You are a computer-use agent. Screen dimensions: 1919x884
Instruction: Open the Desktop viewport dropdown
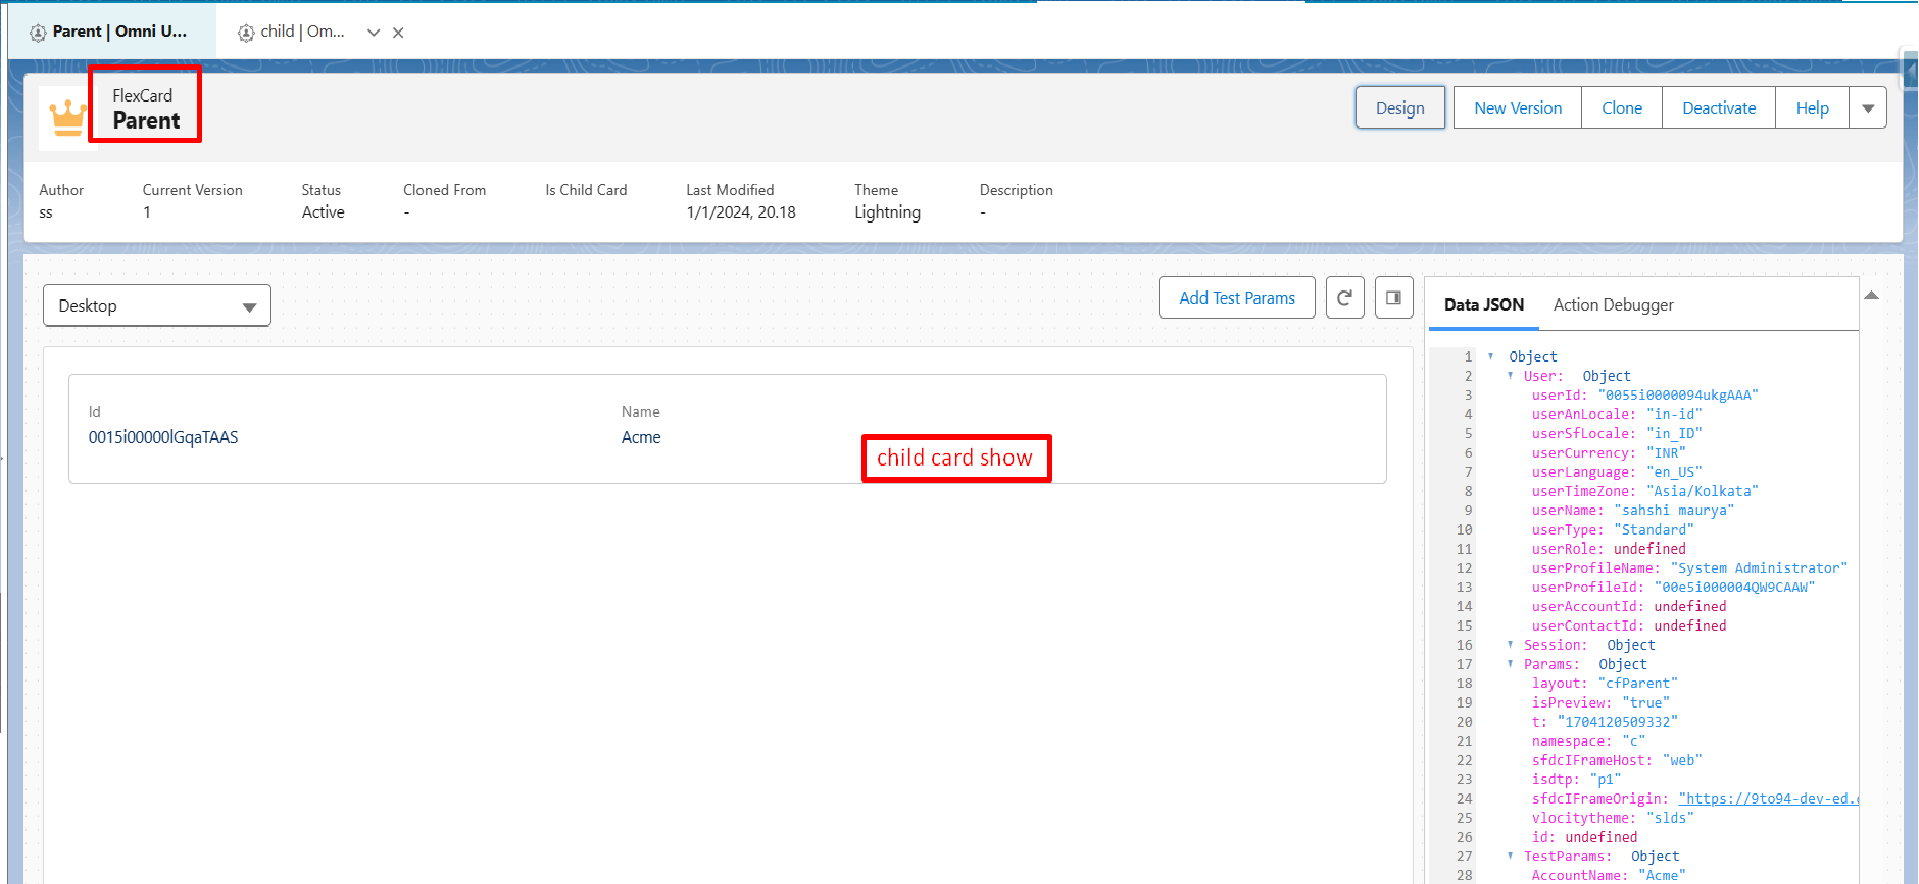(157, 306)
